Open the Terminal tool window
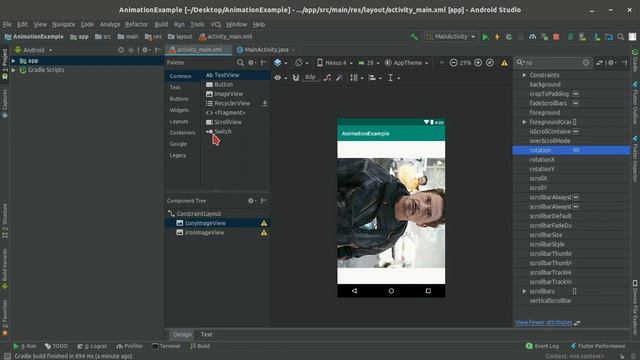Image resolution: width=640 pixels, height=360 pixels. click(x=166, y=346)
